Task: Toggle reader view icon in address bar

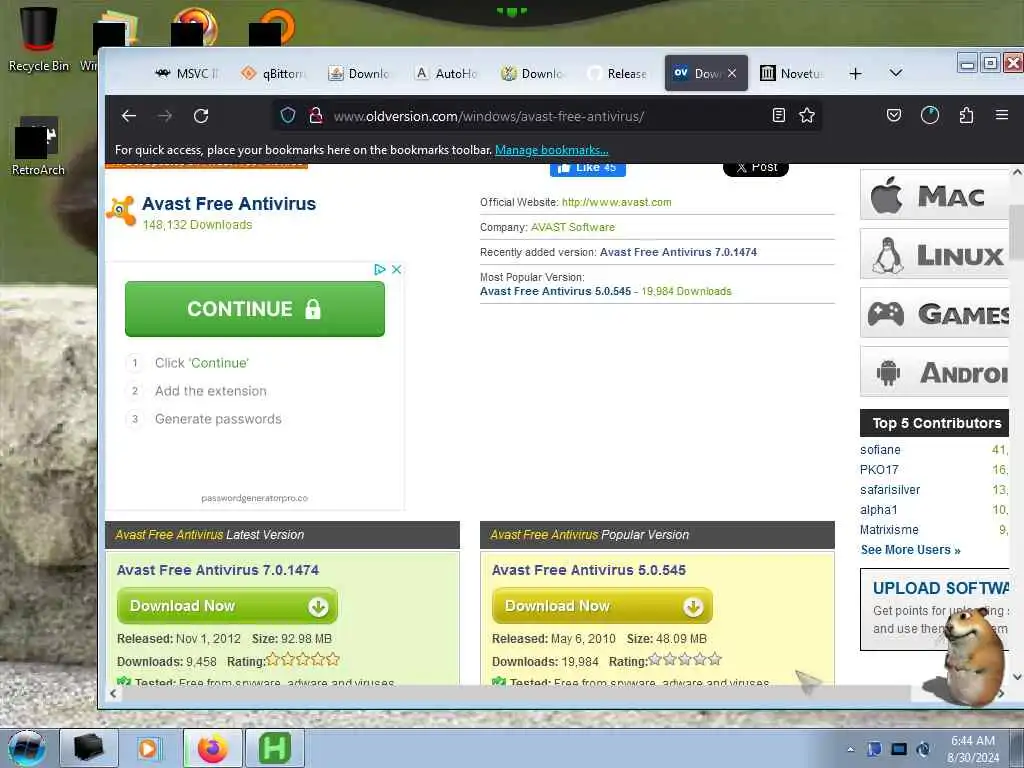Action: [778, 116]
